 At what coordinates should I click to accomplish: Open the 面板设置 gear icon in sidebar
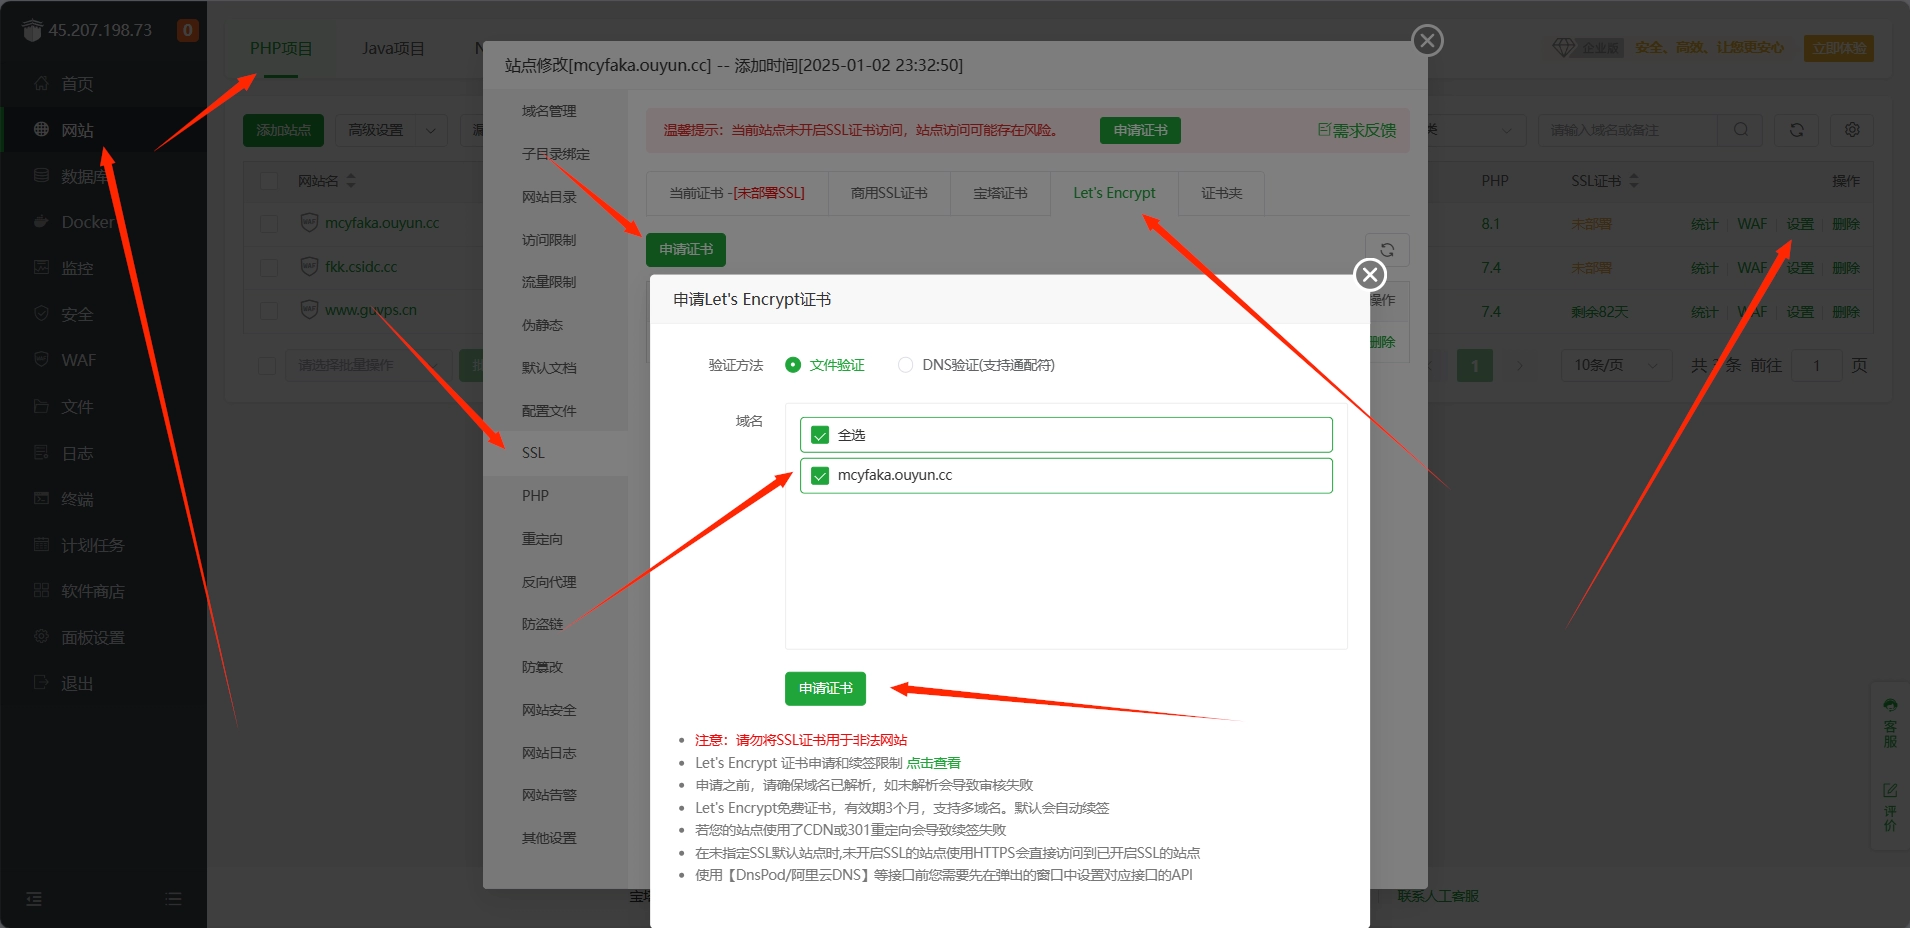coord(41,636)
